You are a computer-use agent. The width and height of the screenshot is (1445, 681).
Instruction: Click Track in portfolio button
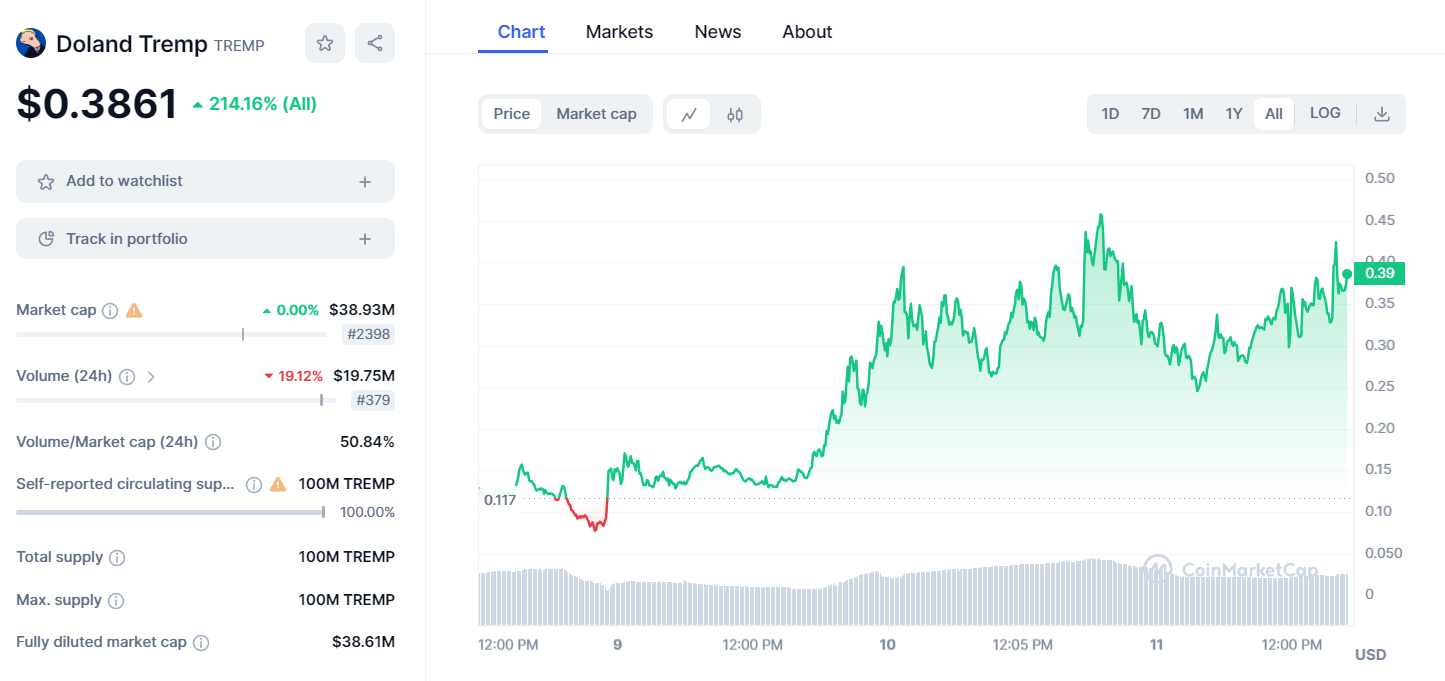(205, 239)
